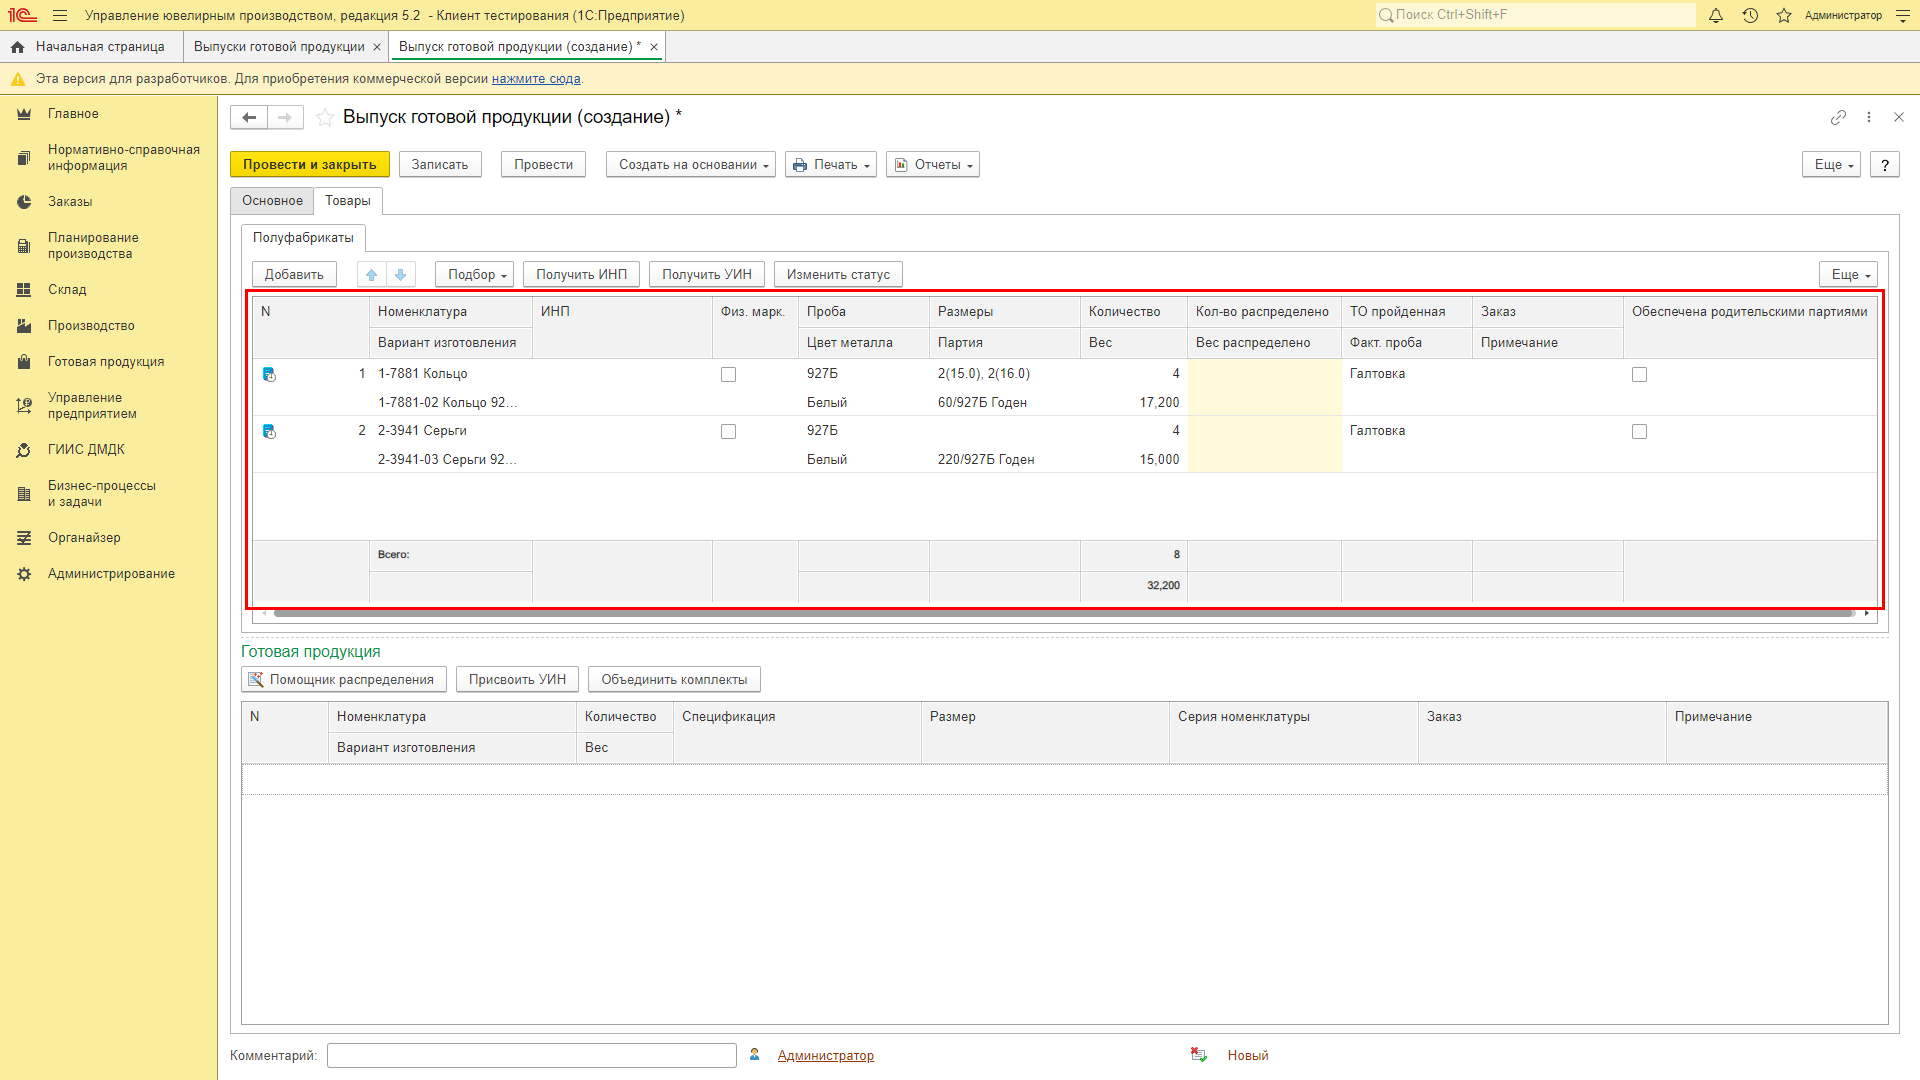Screen dimensions: 1920x1080
Task: Click the document status icon near Новый
Action: pos(1198,1055)
